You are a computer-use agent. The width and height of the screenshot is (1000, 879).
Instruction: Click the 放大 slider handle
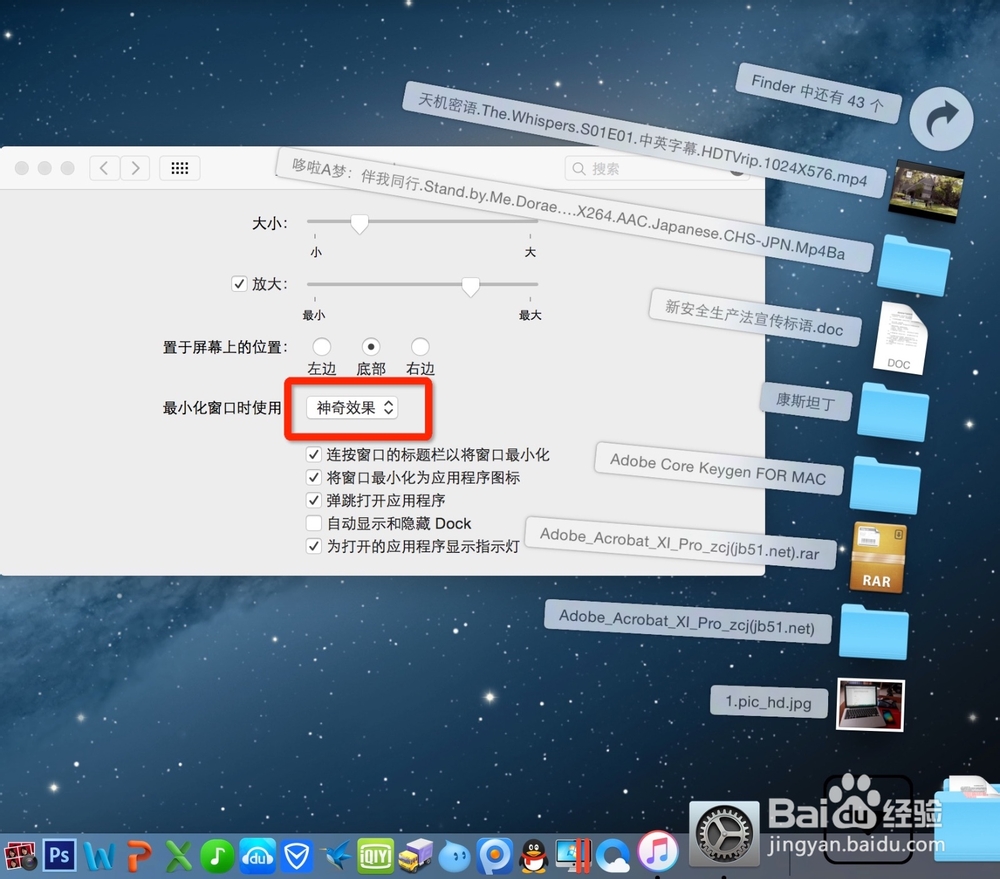pyautogui.click(x=470, y=287)
